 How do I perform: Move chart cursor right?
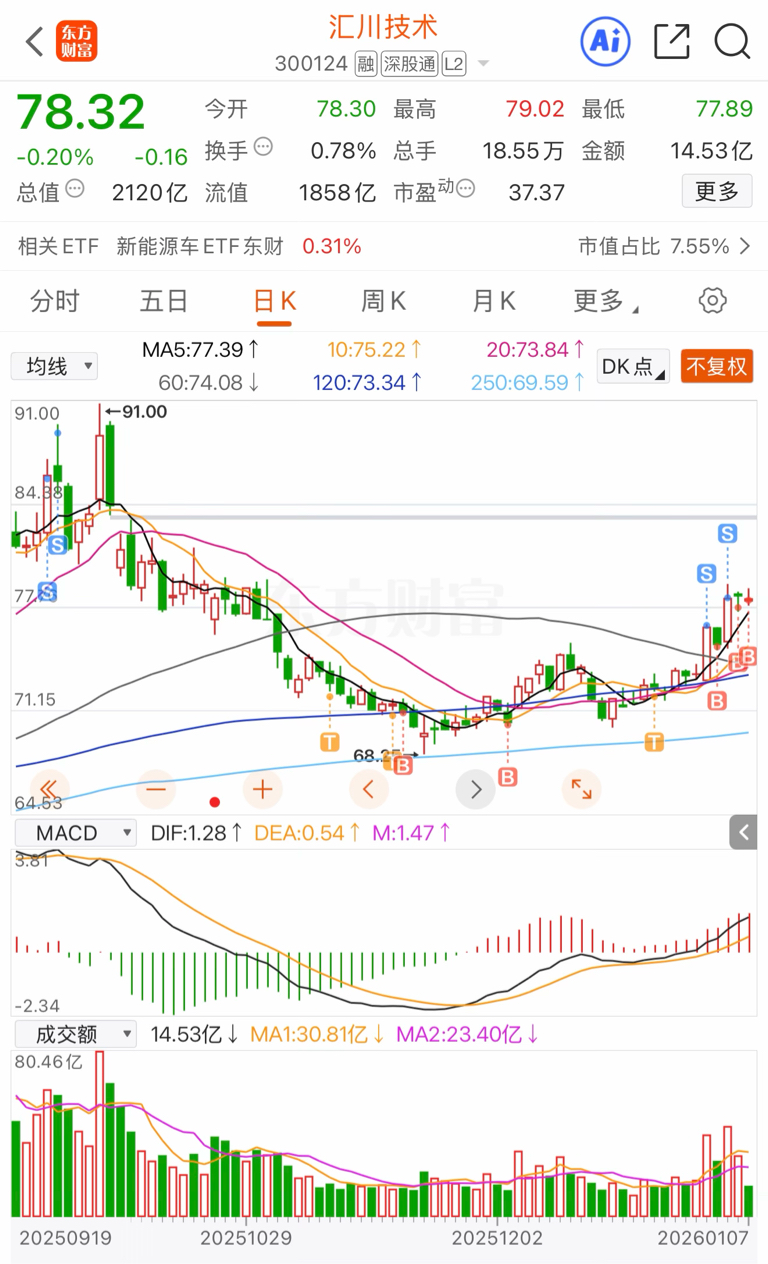point(475,789)
